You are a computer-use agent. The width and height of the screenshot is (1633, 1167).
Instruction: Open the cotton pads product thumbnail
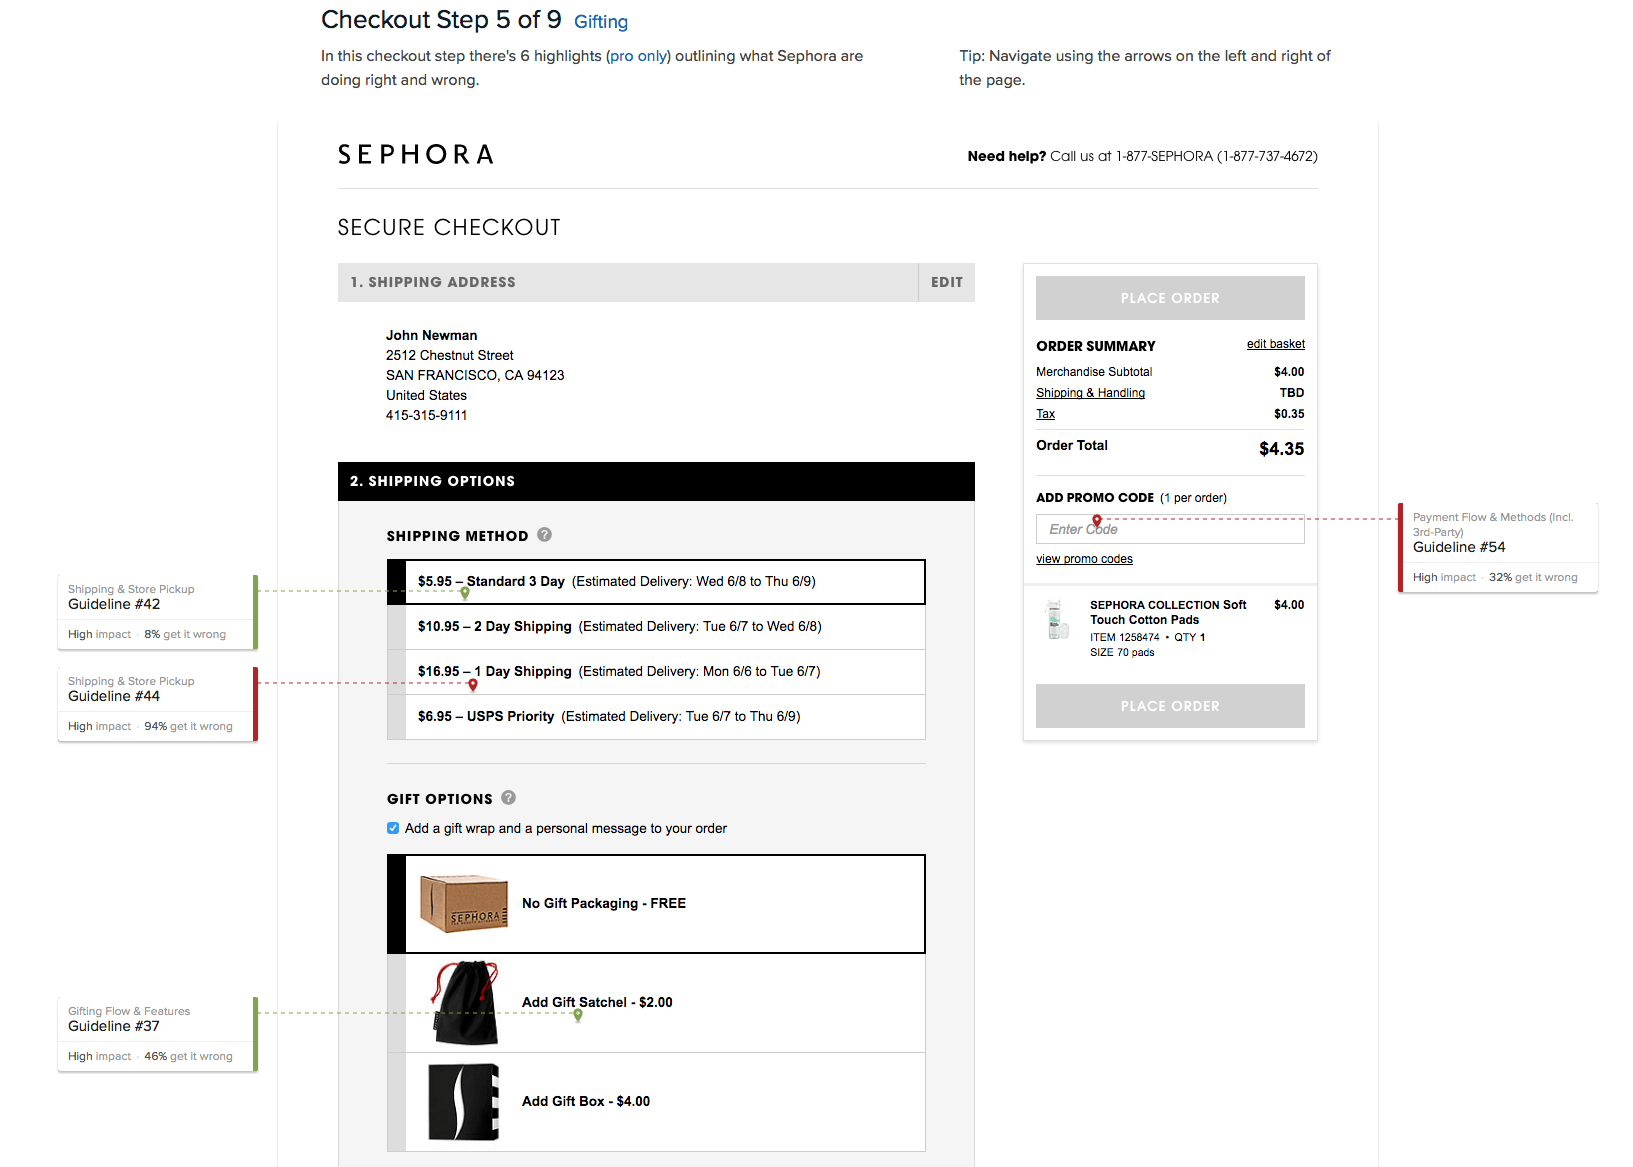pyautogui.click(x=1054, y=620)
